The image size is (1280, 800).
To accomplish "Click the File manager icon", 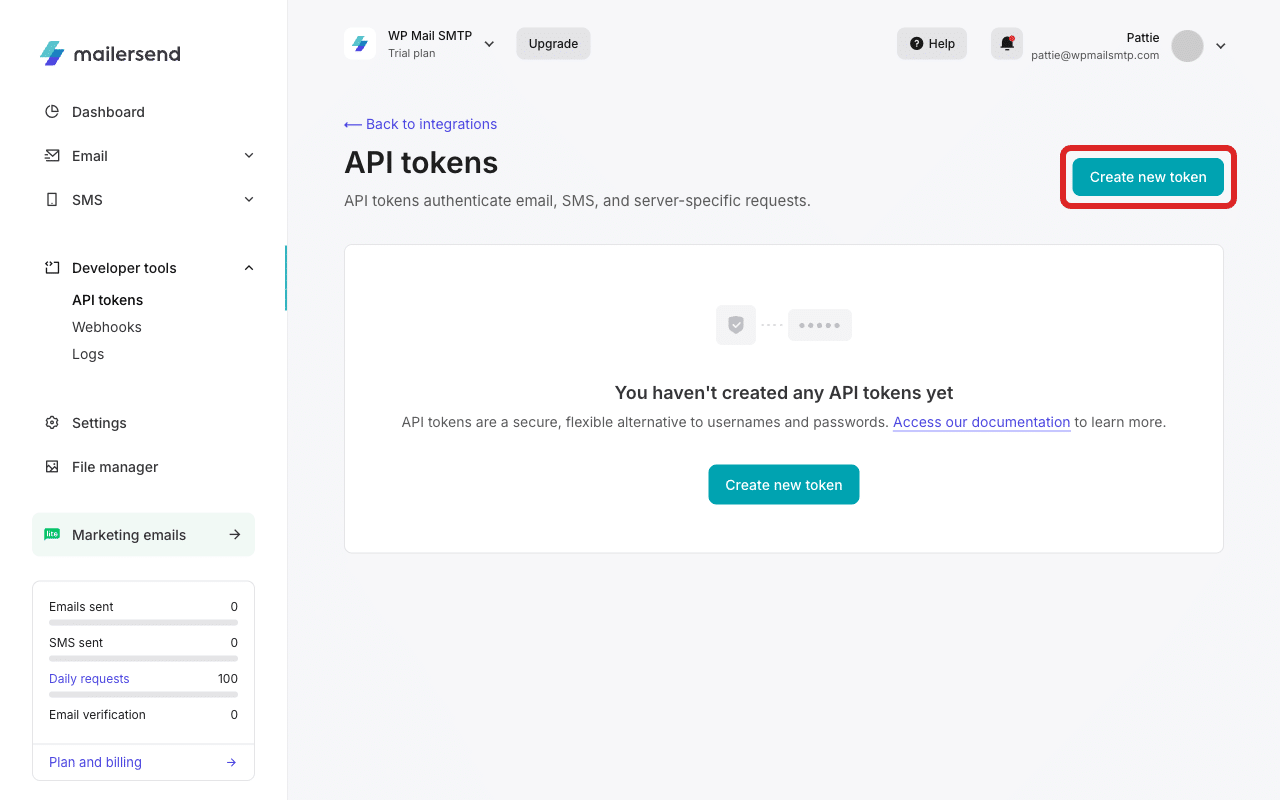I will [51, 467].
